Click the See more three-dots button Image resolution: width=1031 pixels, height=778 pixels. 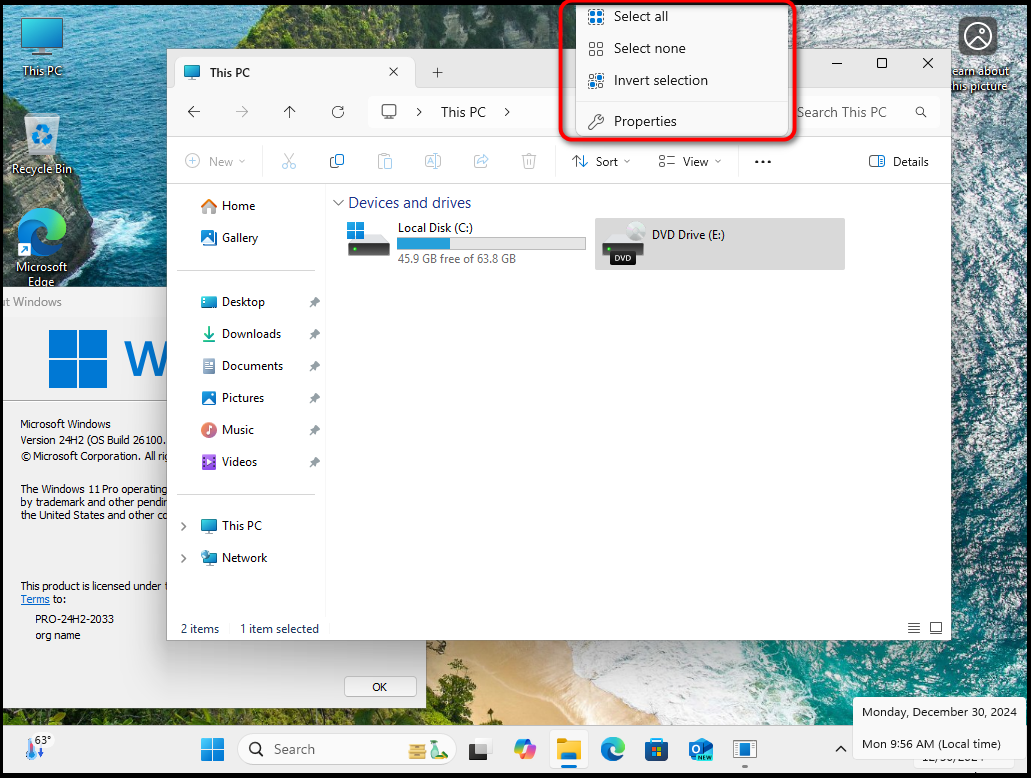click(x=763, y=162)
